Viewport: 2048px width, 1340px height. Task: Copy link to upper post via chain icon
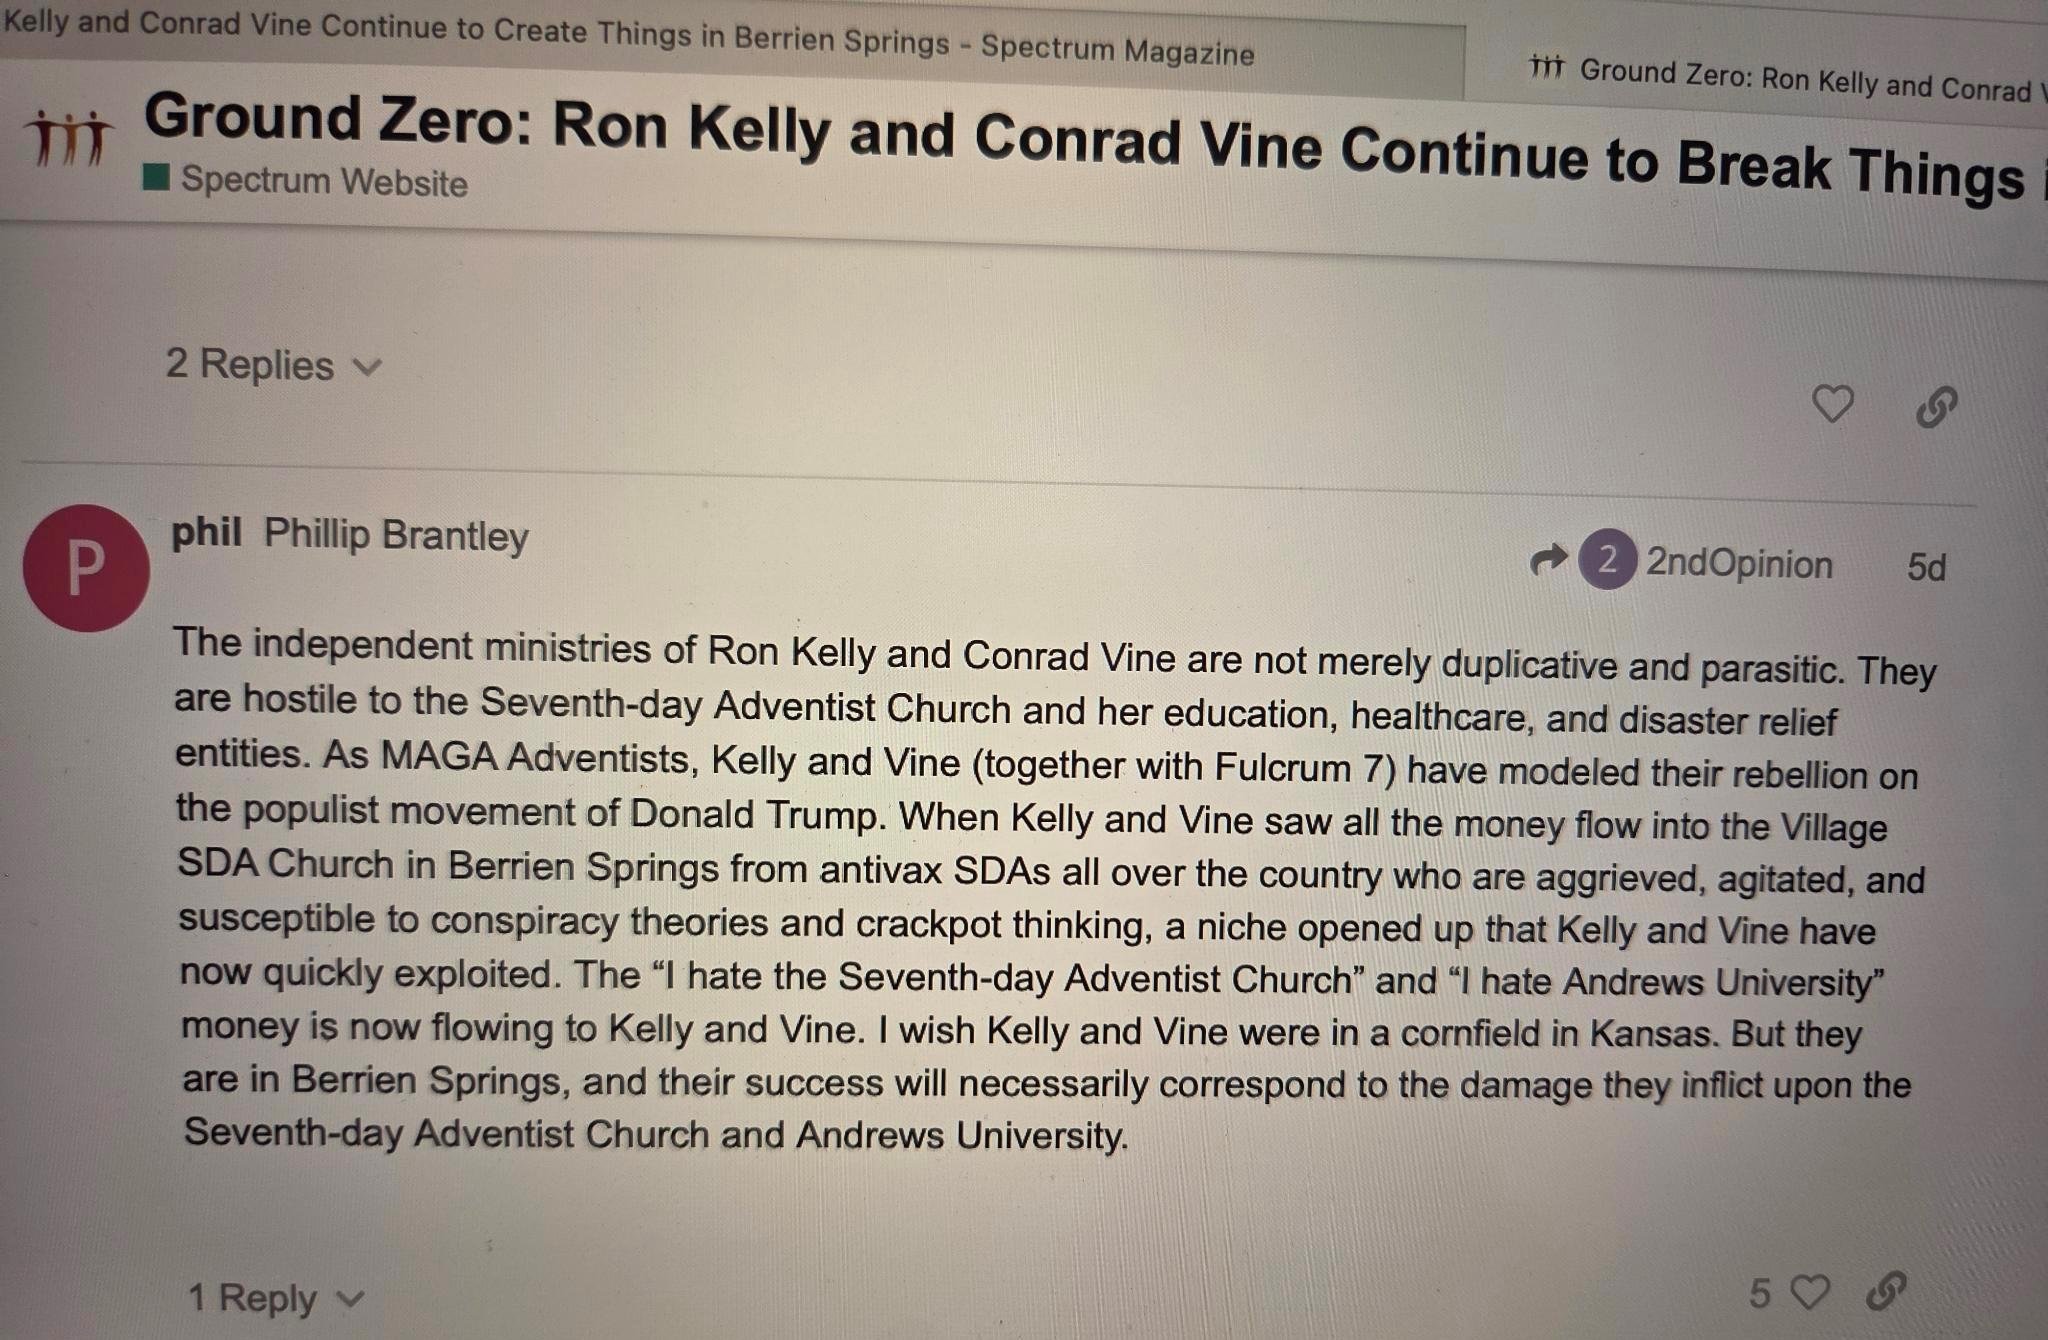1936,407
